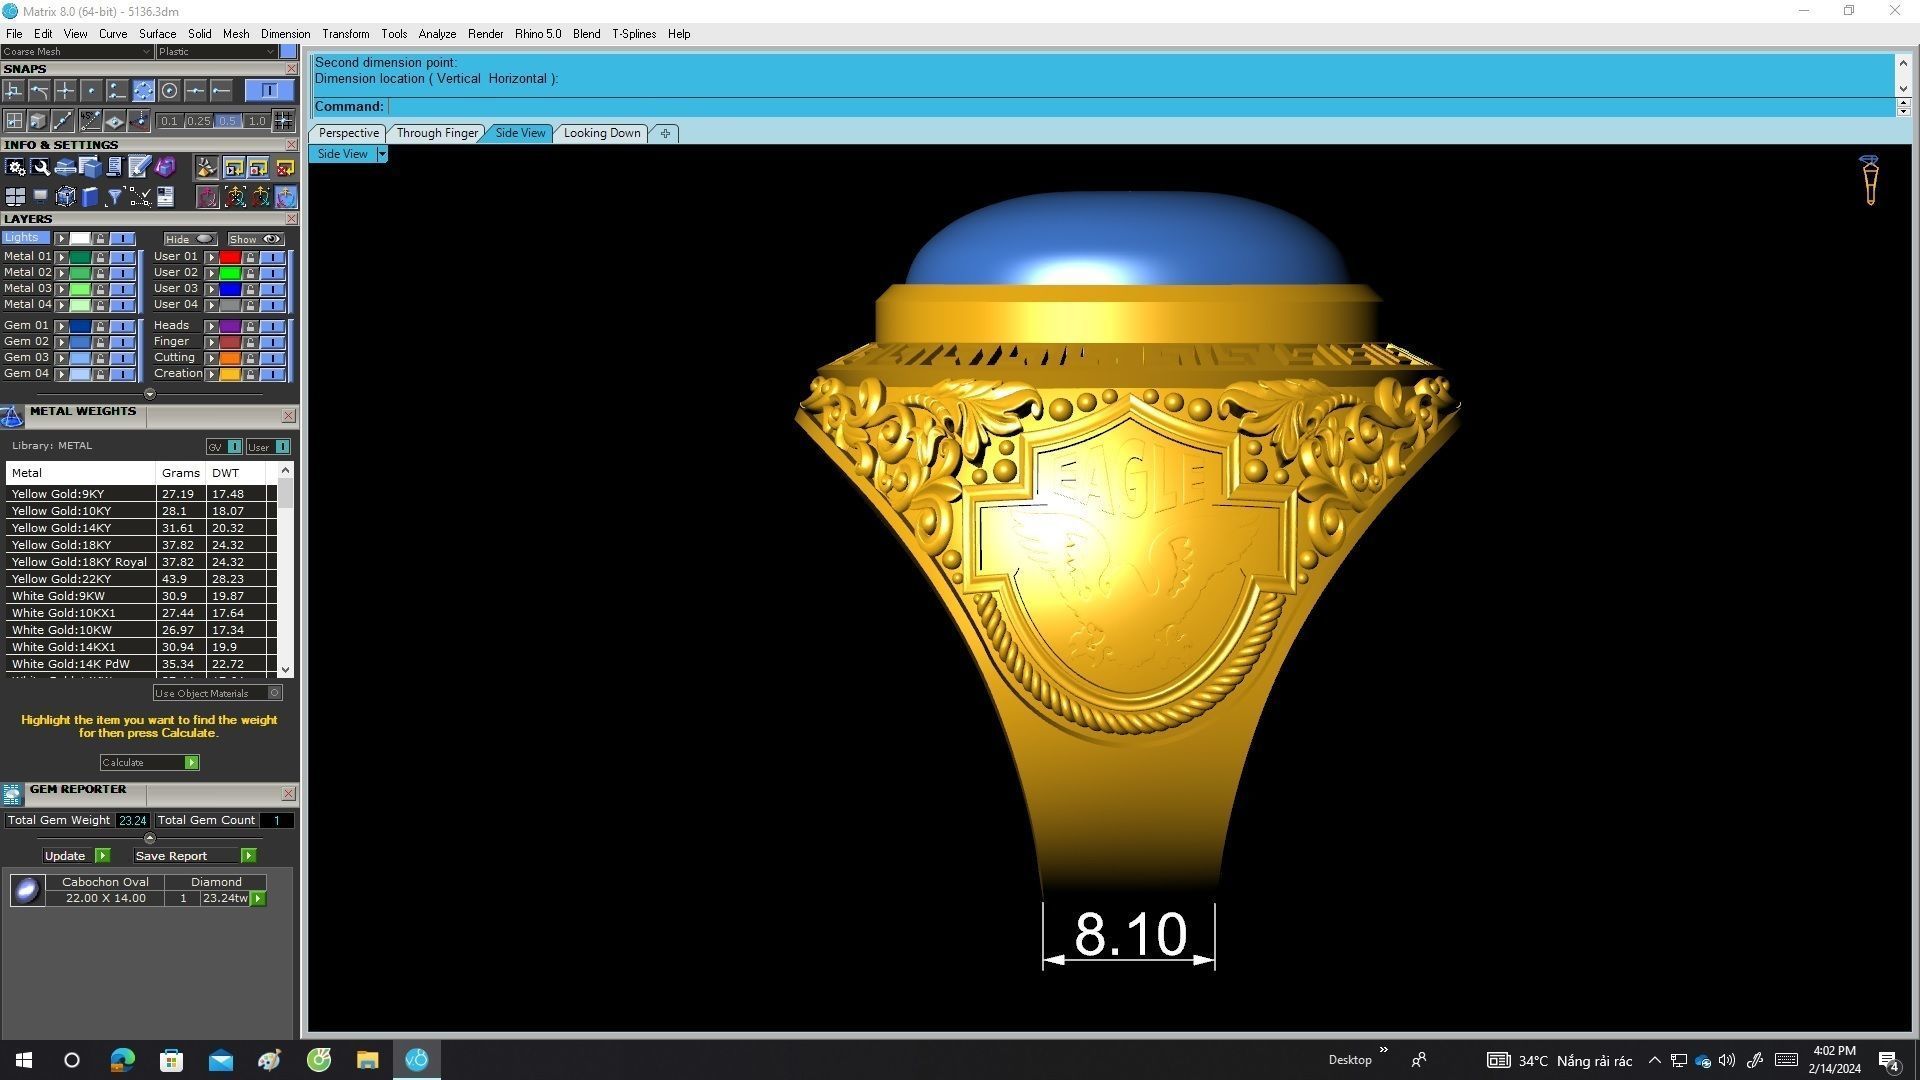This screenshot has height=1080, width=1920.
Task: Expand the Metal 01 layer arrow
Action: (x=61, y=257)
